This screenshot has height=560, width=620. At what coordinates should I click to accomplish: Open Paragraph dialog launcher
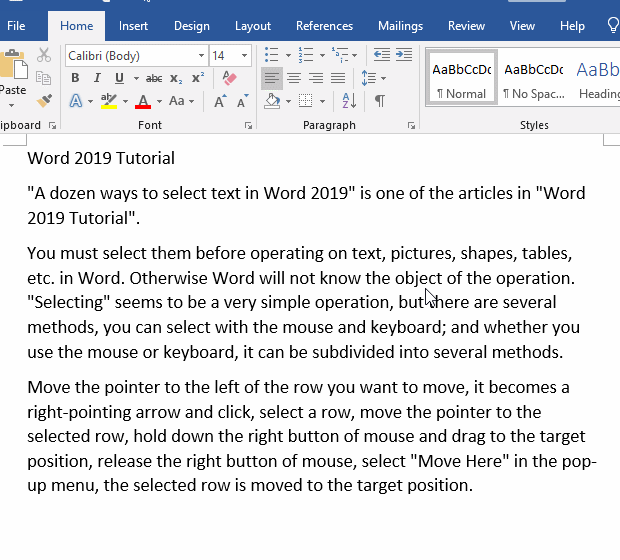(411, 126)
